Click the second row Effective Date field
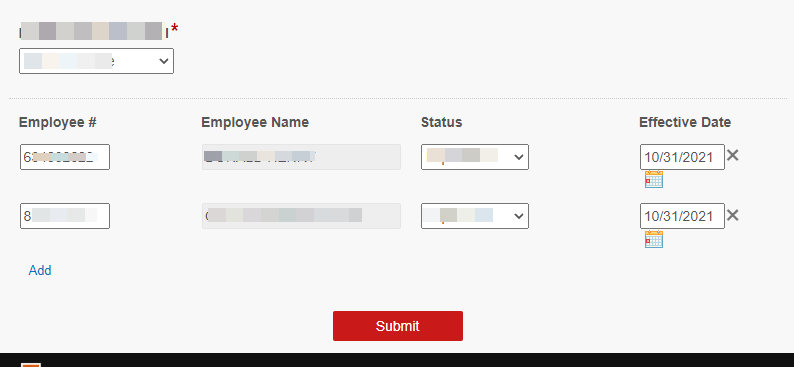Screen dimensions: 794x367 point(682,216)
